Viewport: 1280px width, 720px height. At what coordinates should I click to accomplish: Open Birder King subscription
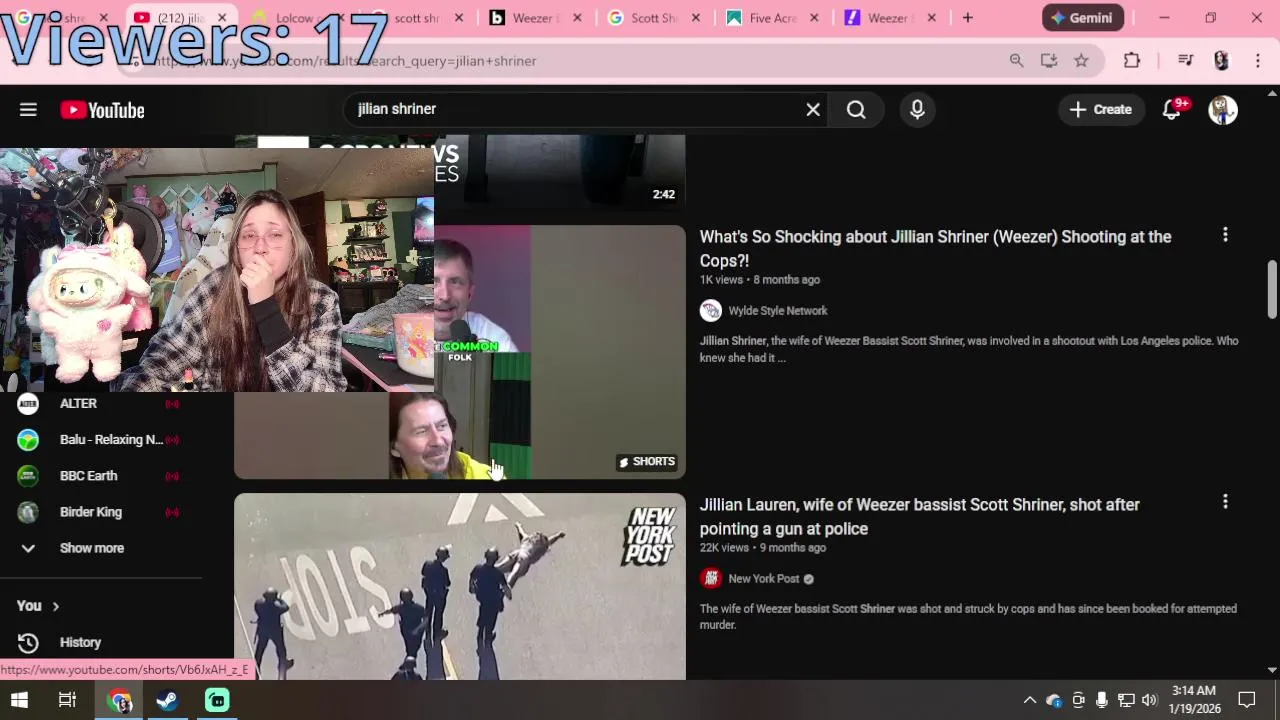coord(91,512)
